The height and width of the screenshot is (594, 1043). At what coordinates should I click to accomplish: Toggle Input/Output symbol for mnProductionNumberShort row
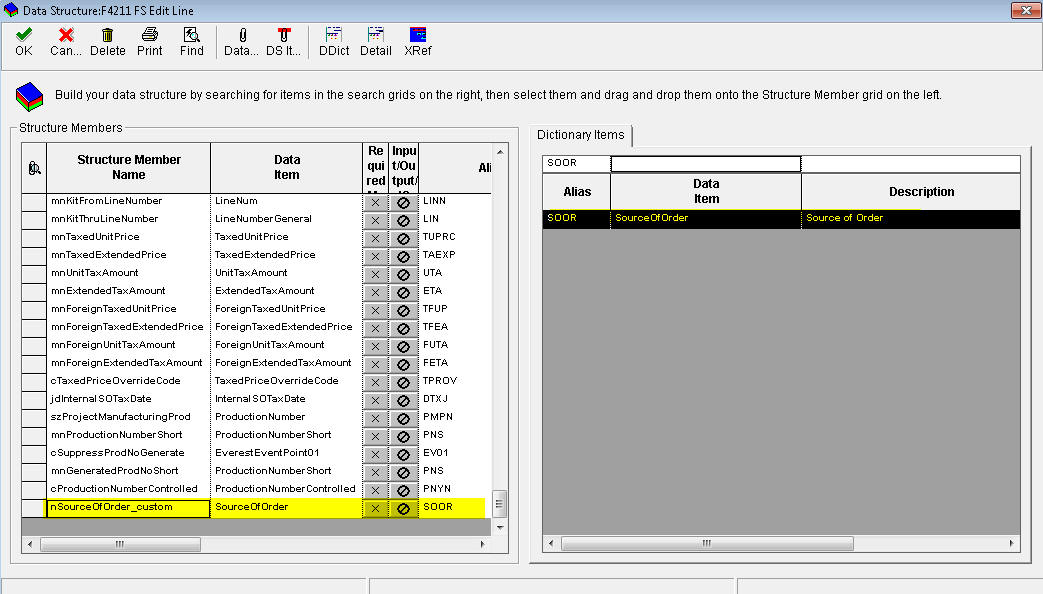tap(403, 436)
